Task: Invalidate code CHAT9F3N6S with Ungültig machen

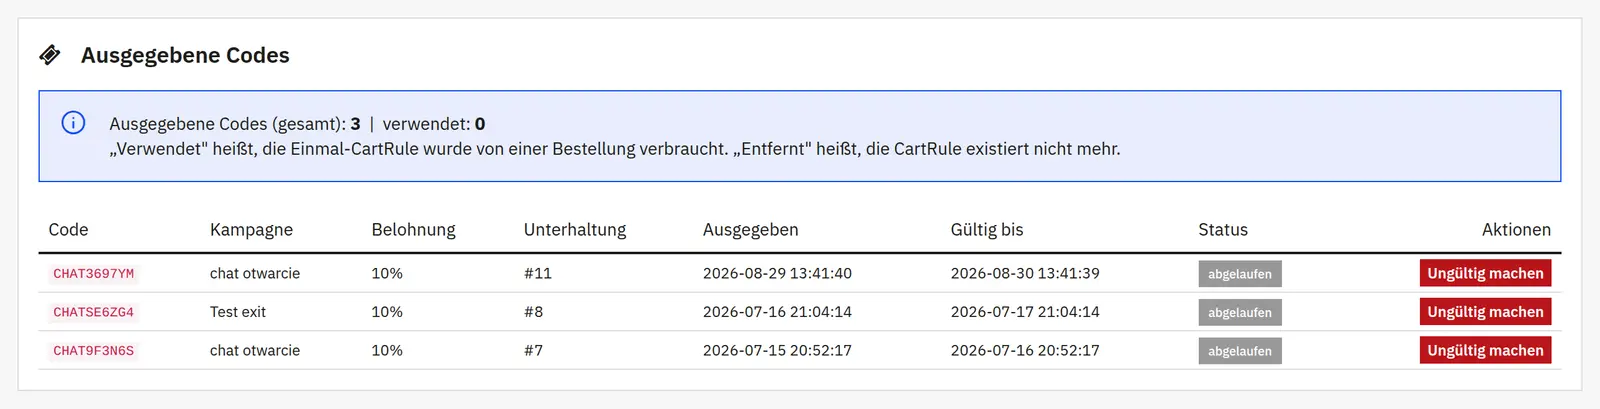Action: click(1485, 350)
